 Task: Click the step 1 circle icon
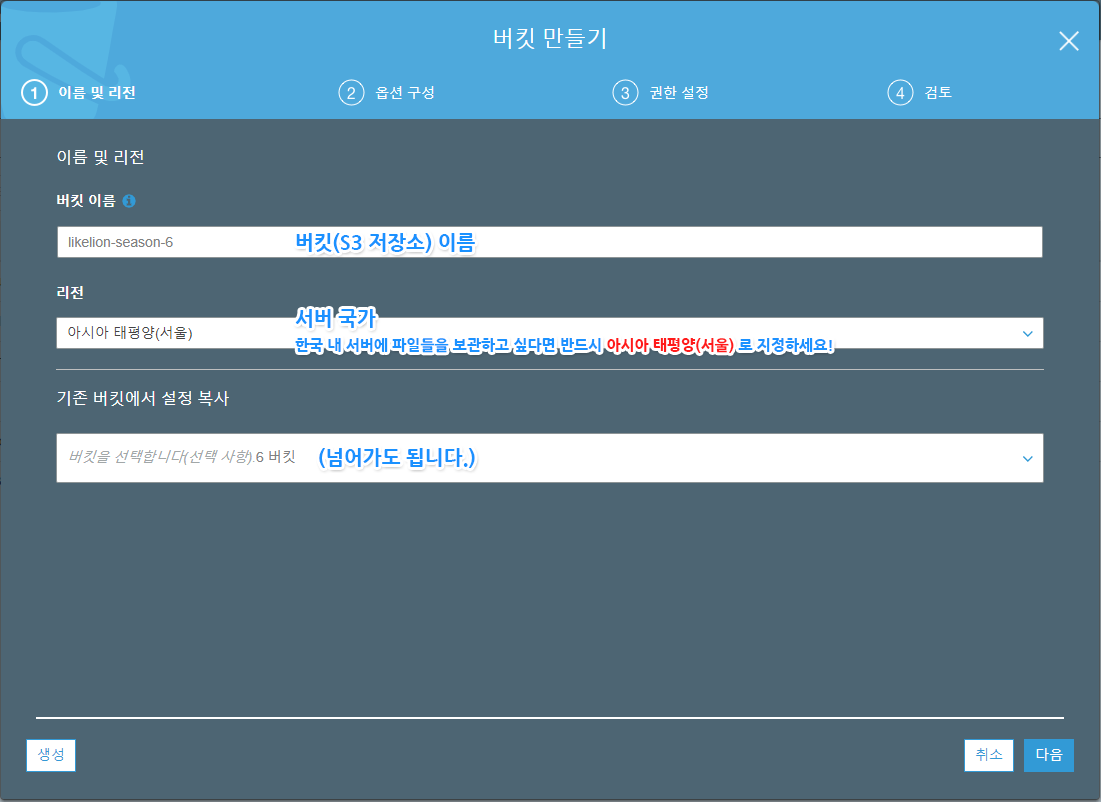coord(34,93)
